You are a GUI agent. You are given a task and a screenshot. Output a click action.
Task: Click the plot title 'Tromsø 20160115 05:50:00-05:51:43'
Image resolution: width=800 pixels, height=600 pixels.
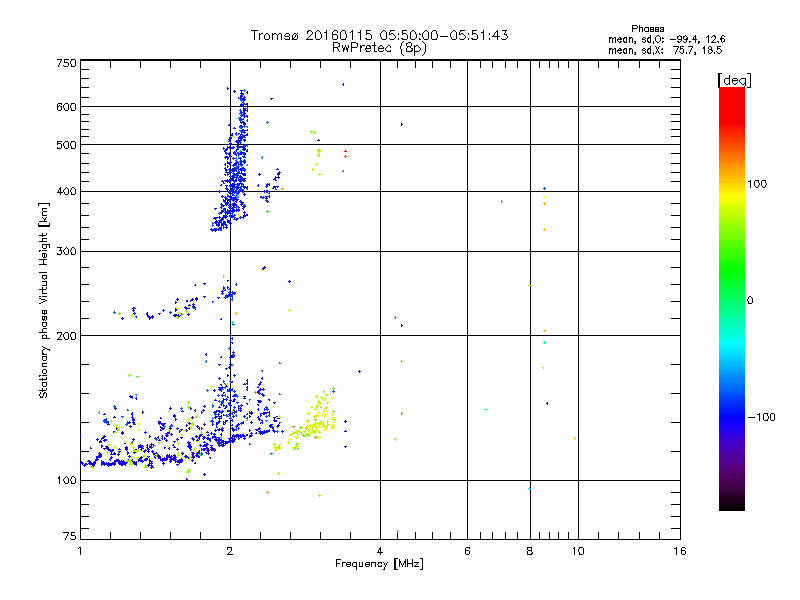coord(380,35)
